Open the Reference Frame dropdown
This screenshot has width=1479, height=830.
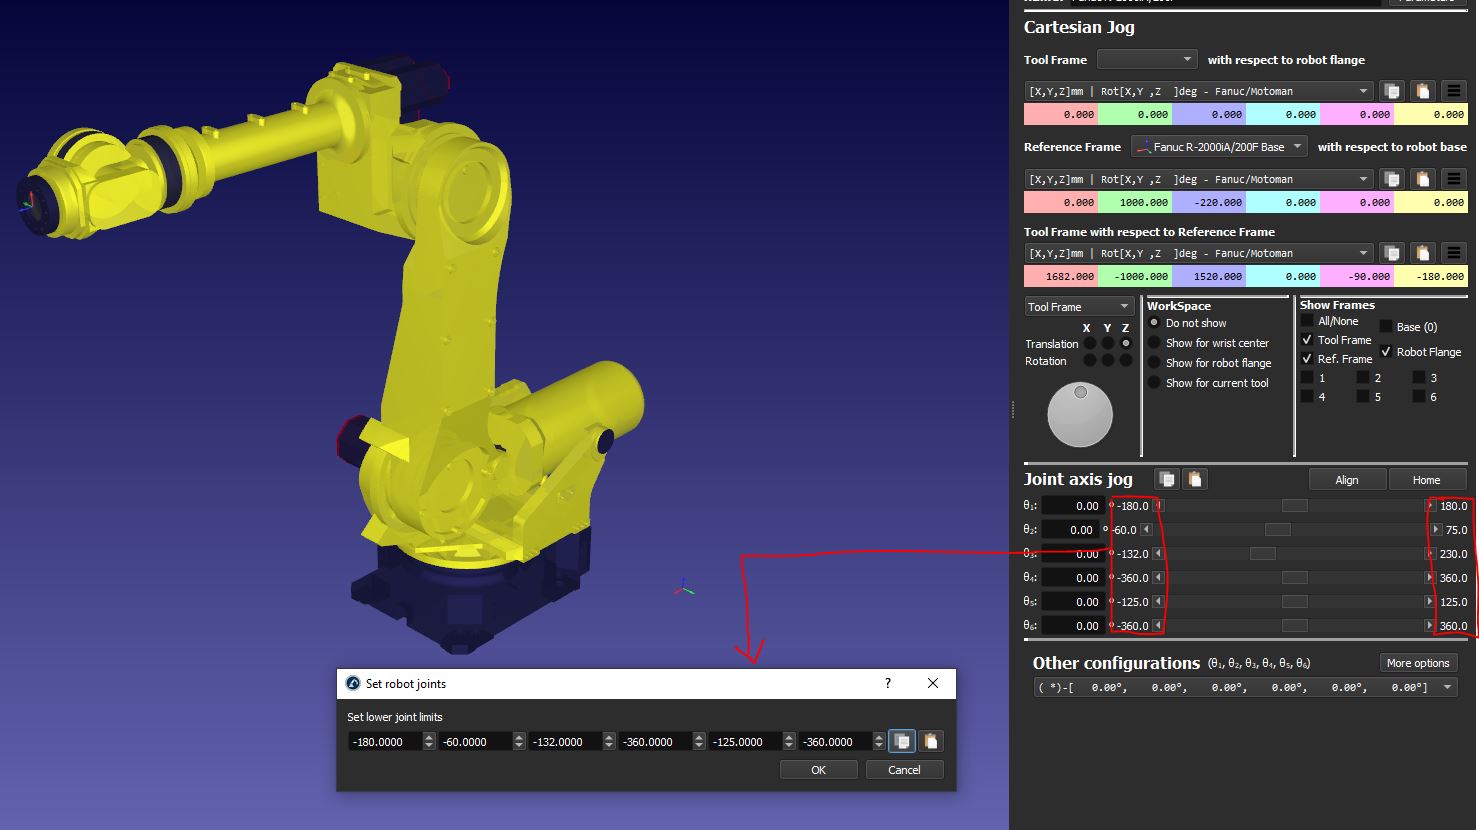coord(1218,147)
